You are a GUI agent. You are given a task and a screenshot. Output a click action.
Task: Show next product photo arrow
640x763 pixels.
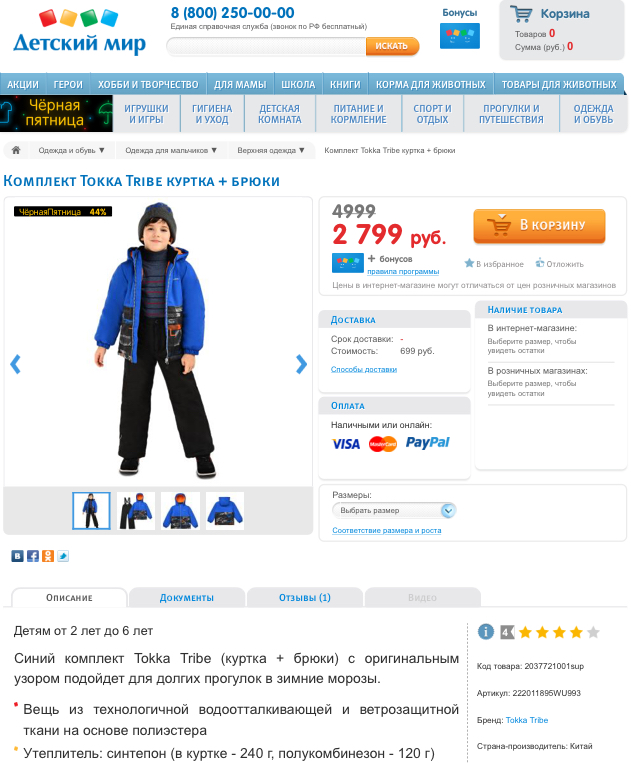click(301, 364)
